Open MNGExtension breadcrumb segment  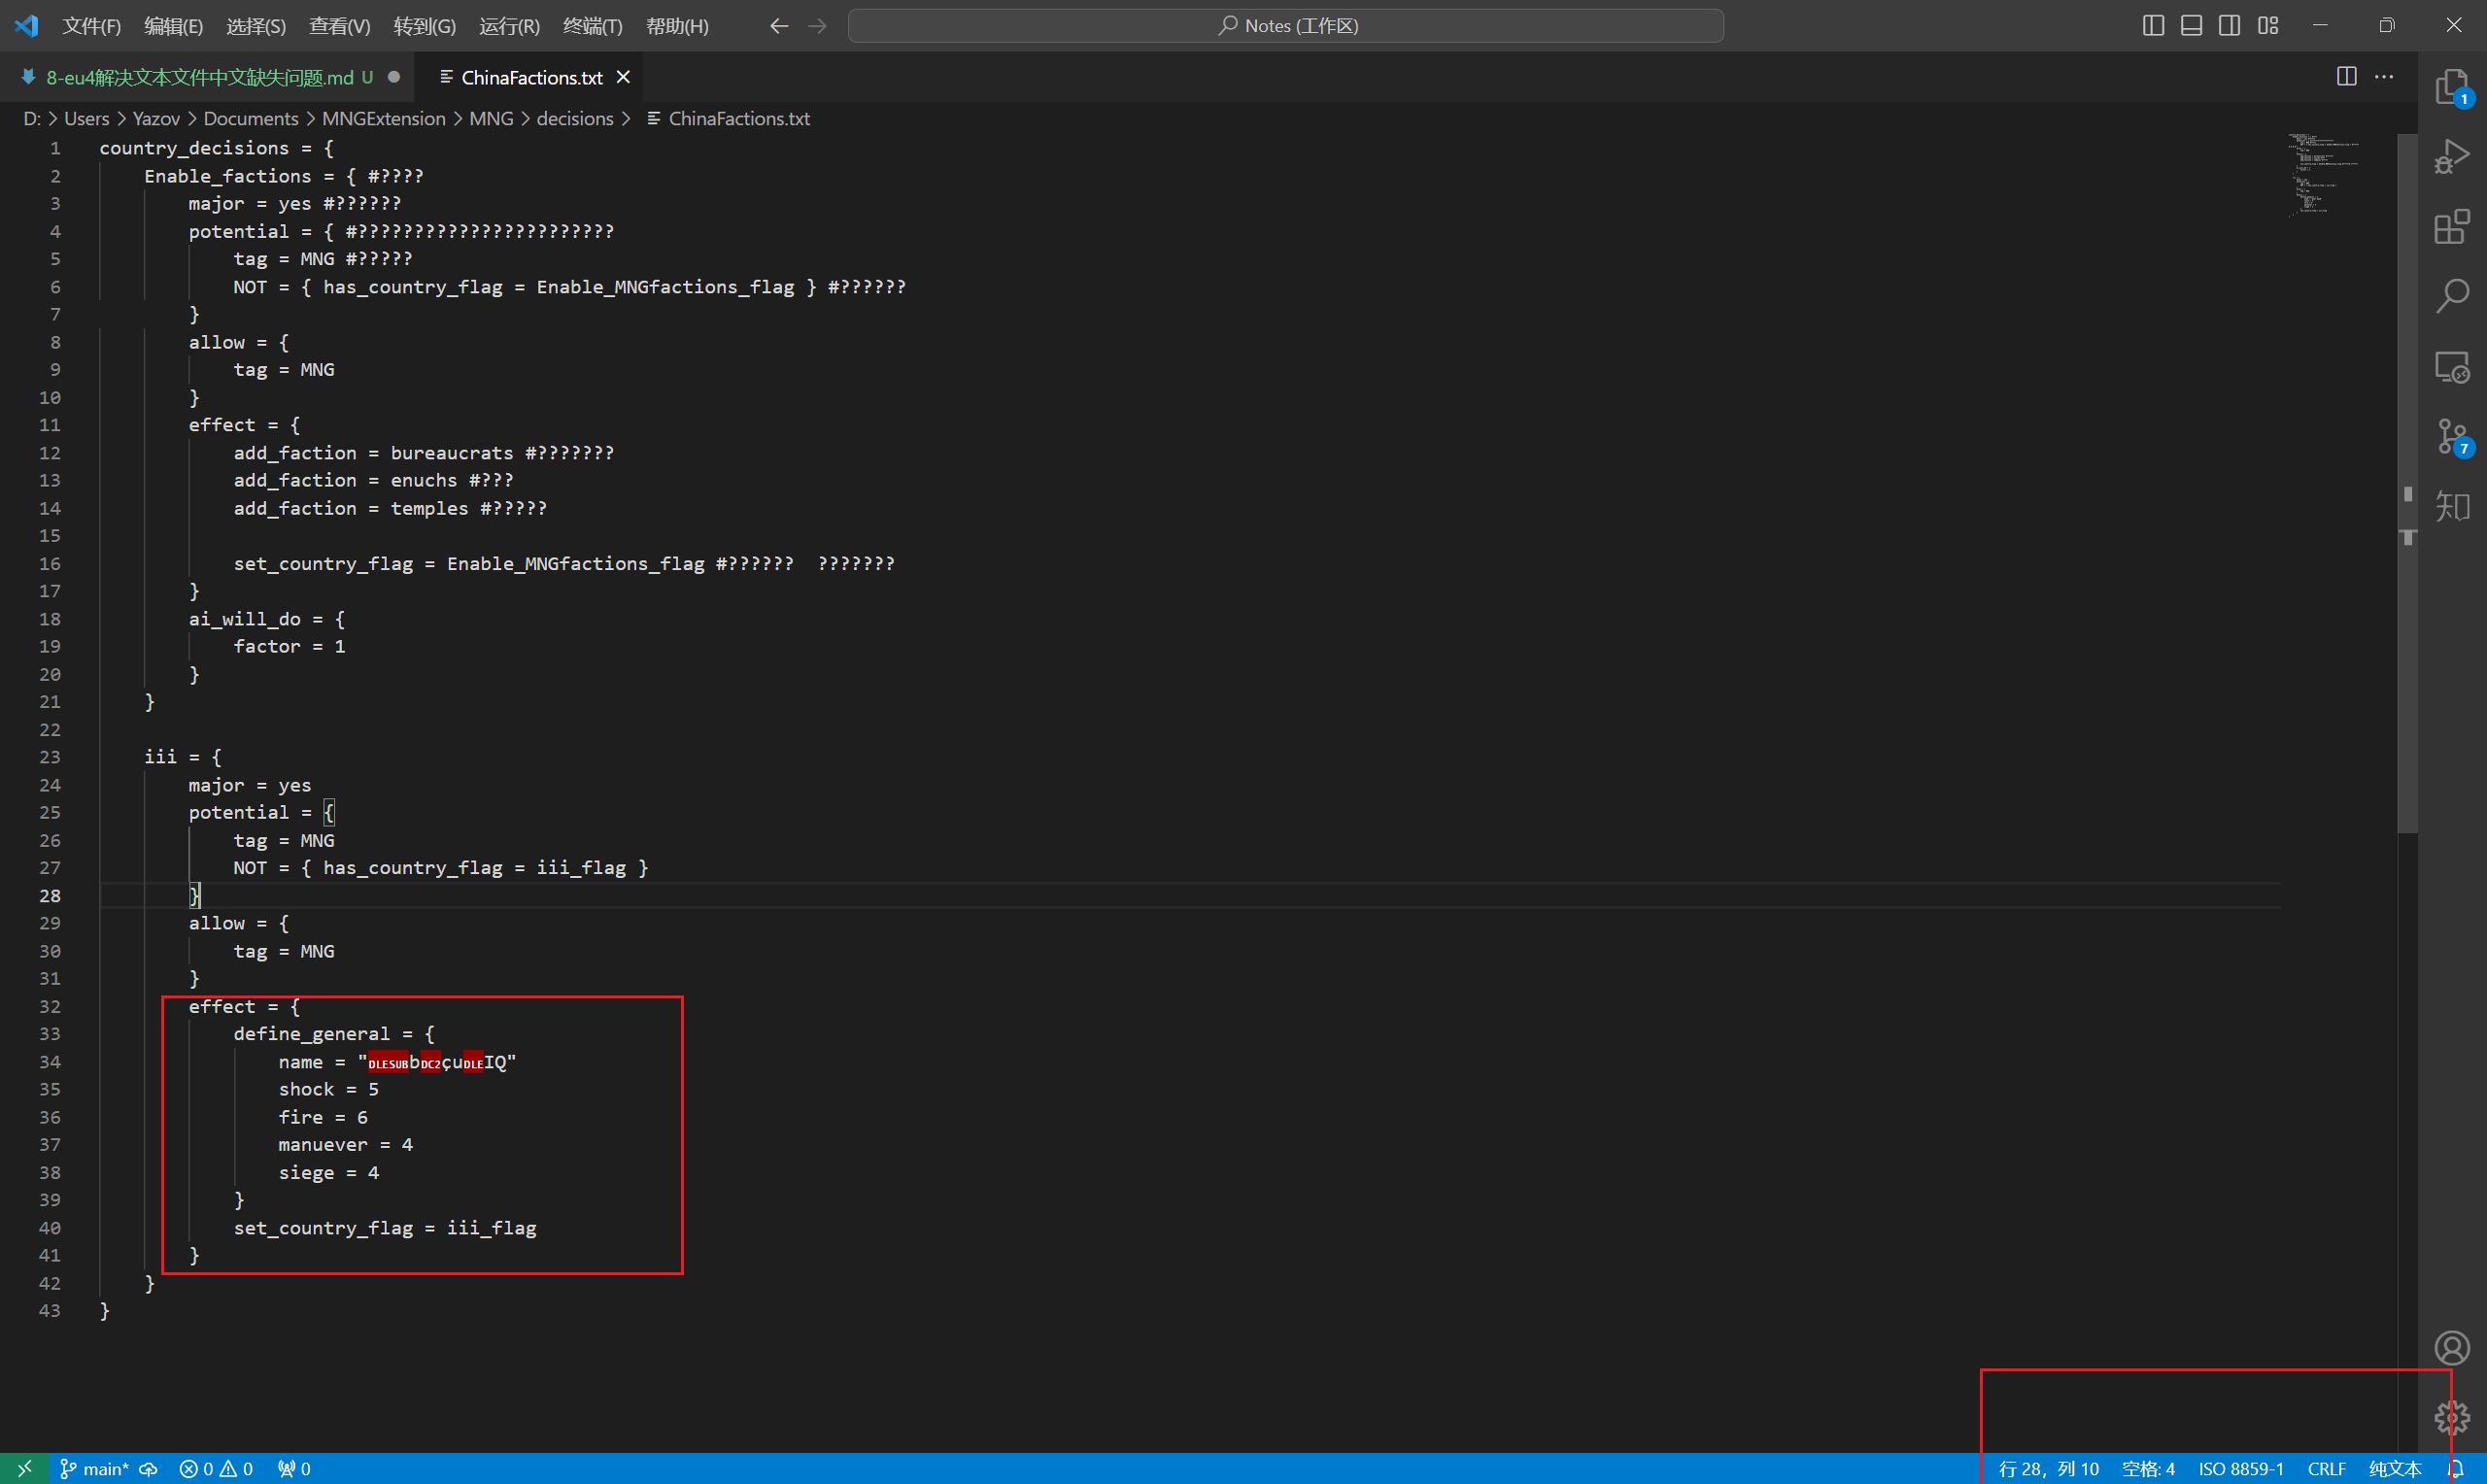tap(384, 118)
